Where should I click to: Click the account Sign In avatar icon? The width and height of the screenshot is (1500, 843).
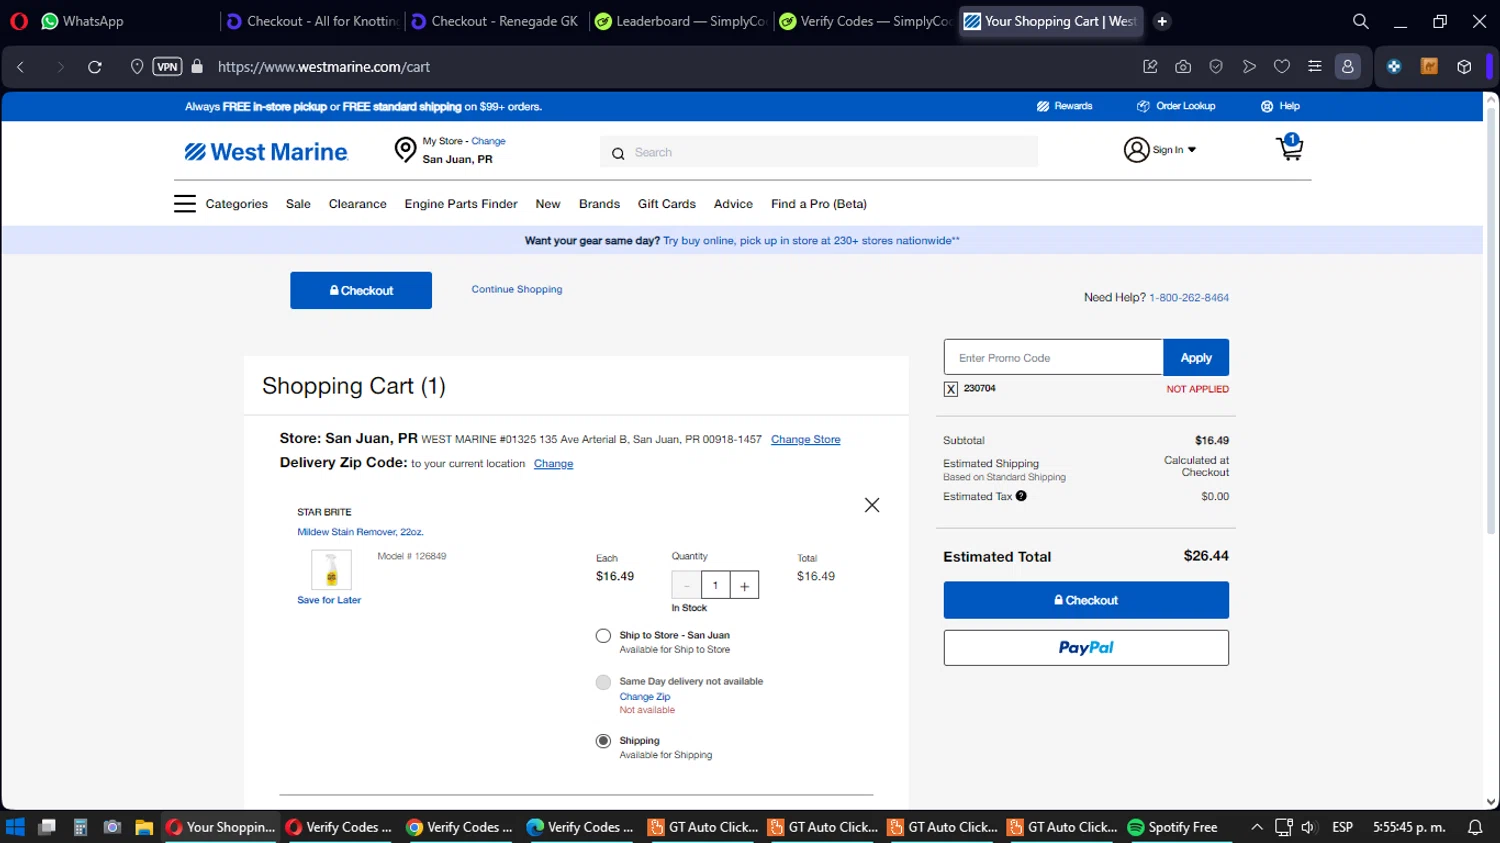tap(1136, 150)
